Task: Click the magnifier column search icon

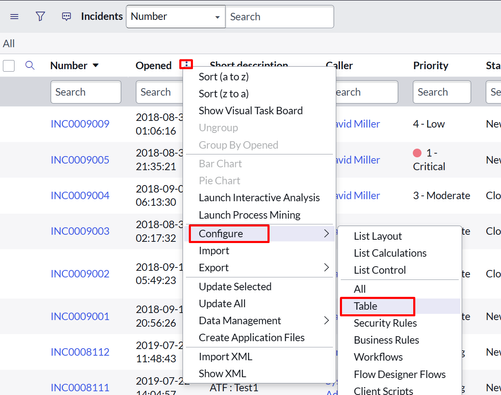Action: point(30,65)
